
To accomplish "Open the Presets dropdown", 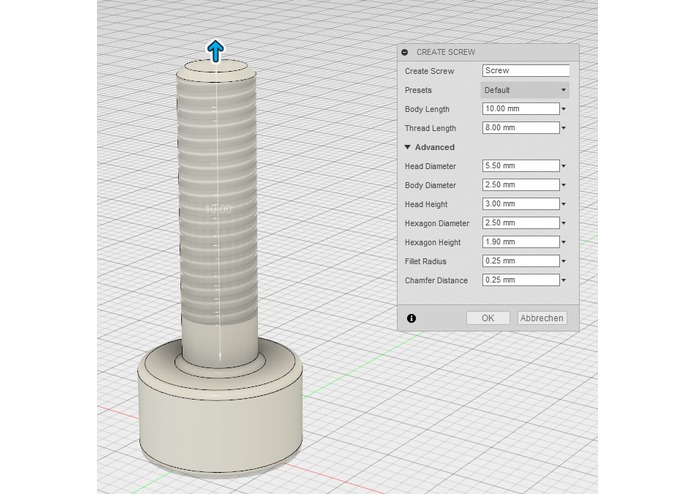I will click(x=525, y=90).
